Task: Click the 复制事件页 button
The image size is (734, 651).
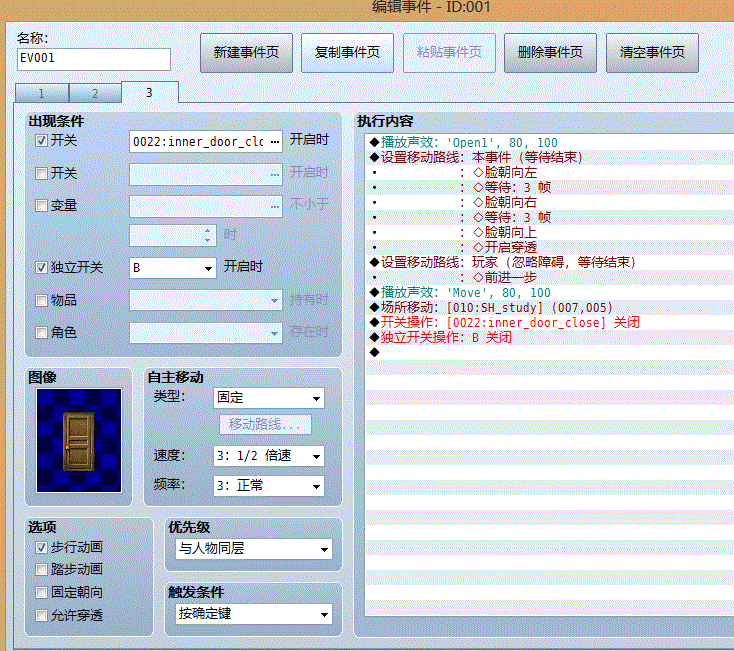Action: pos(347,52)
